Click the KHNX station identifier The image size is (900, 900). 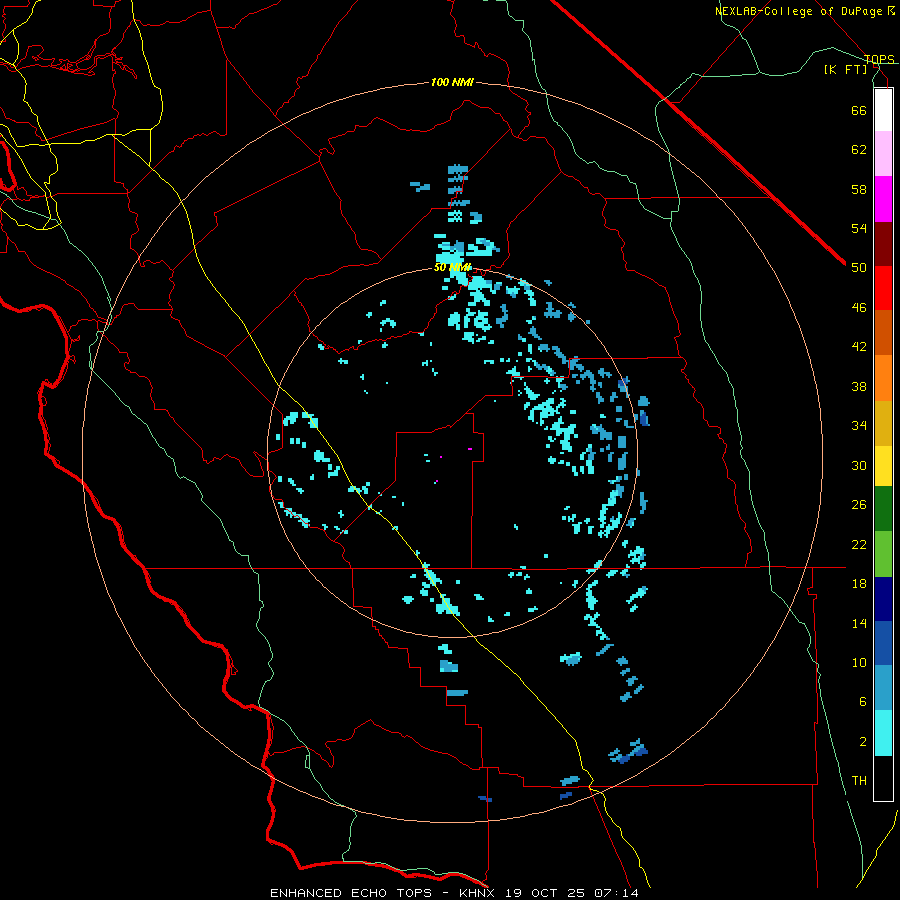click(x=479, y=893)
